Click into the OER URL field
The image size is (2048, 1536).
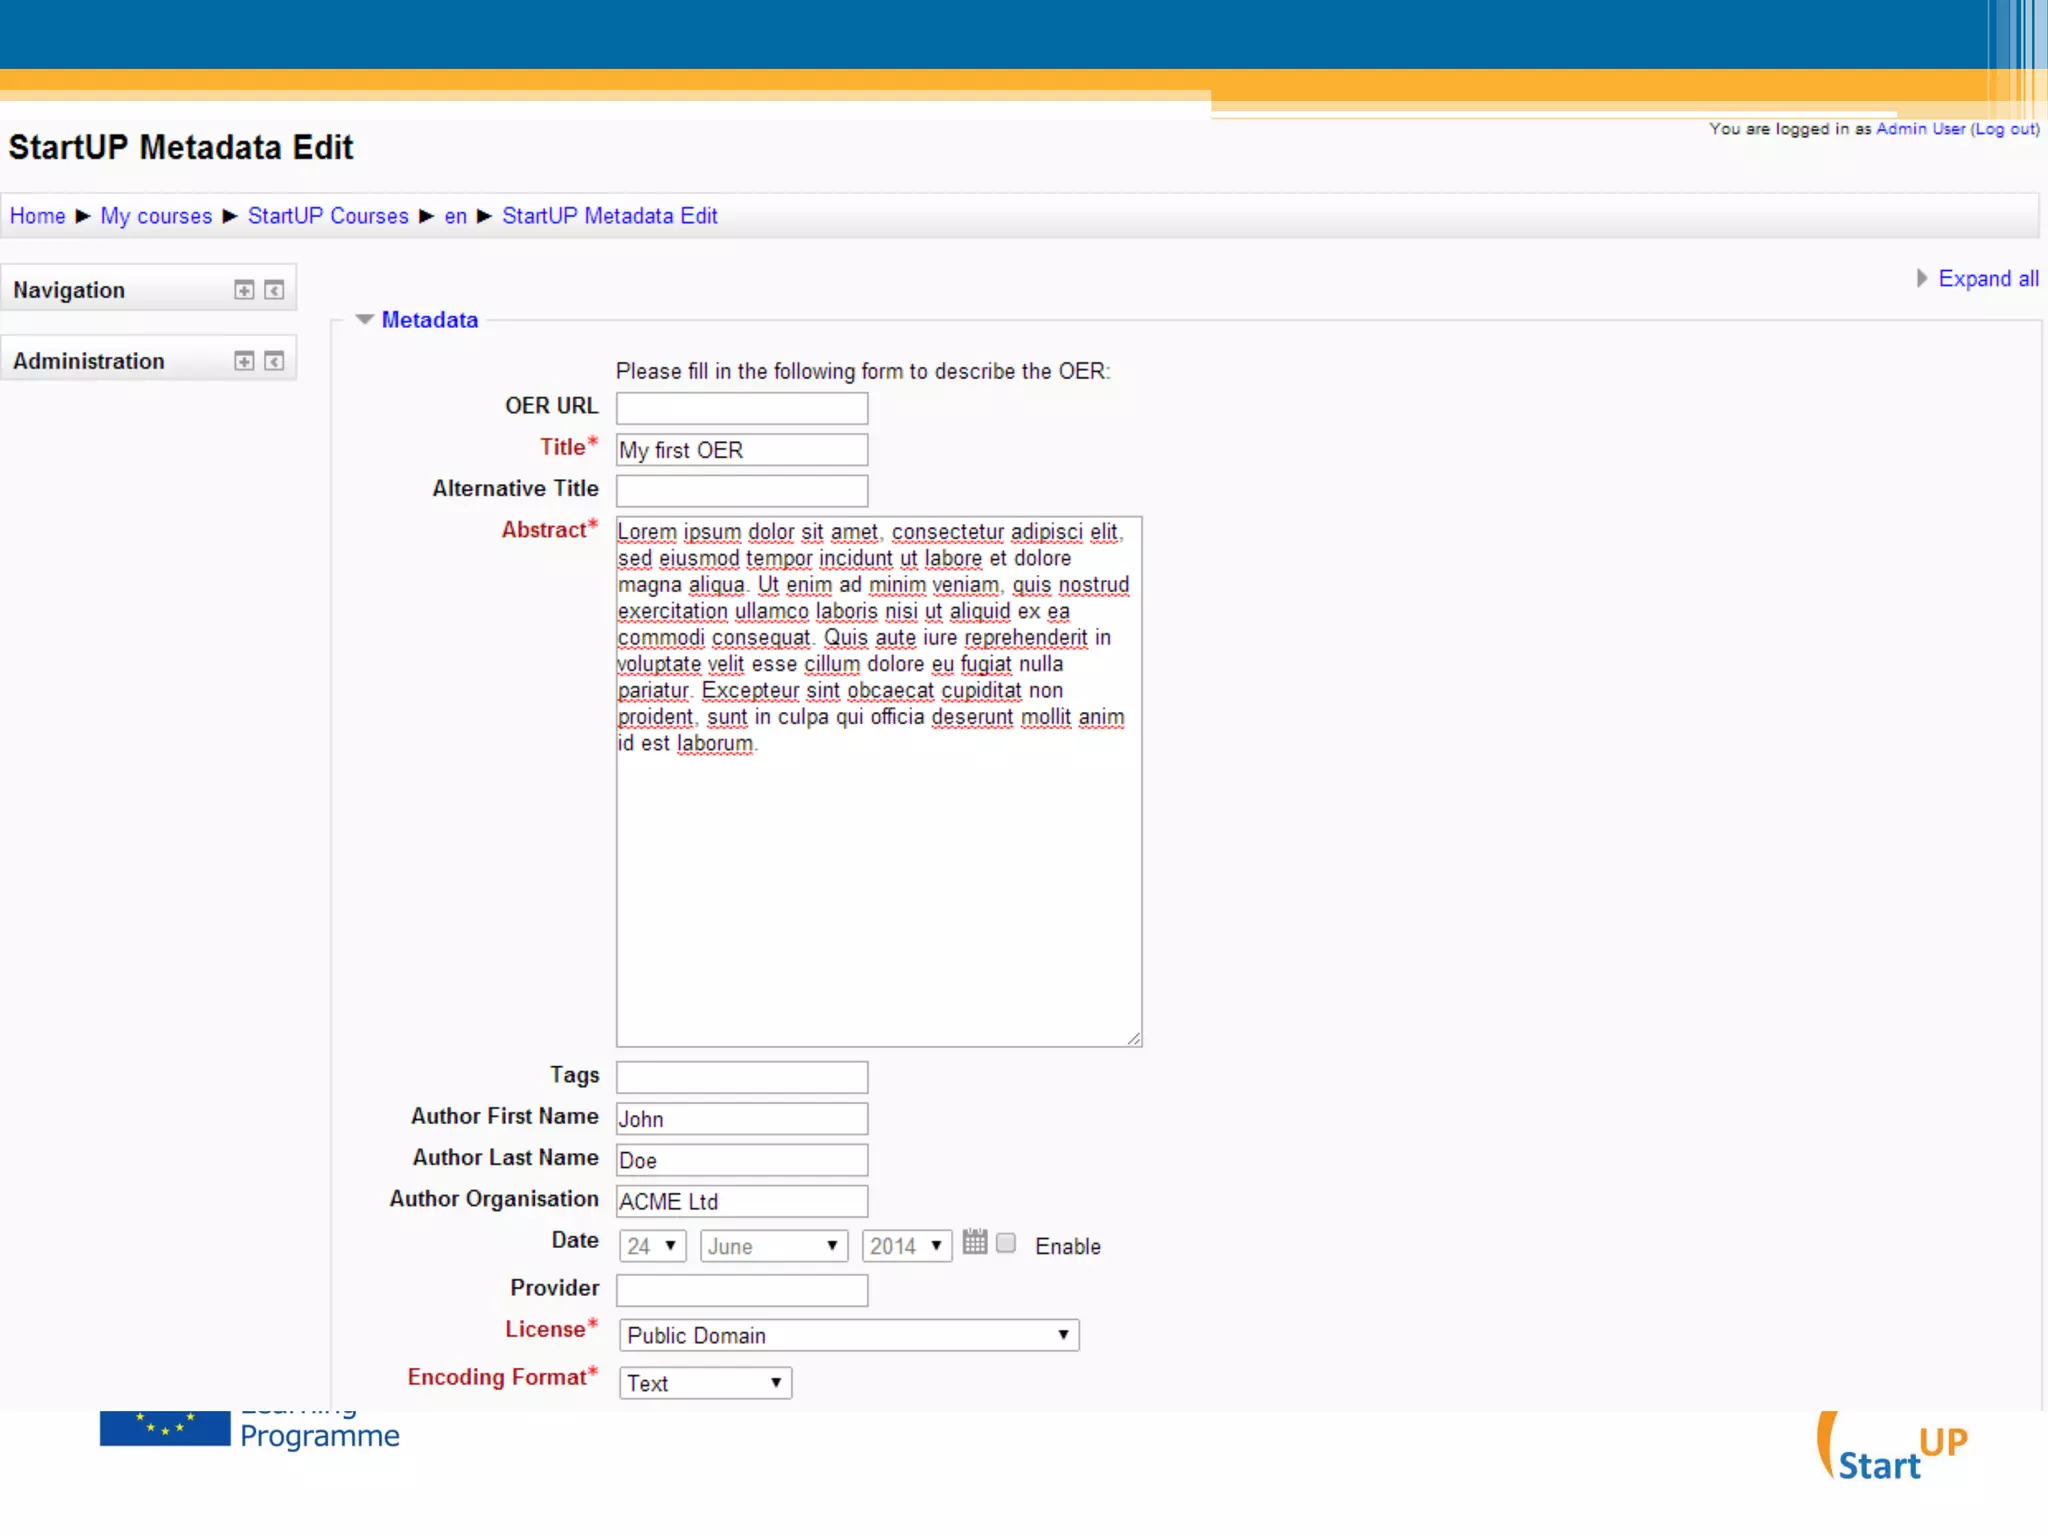[741, 408]
